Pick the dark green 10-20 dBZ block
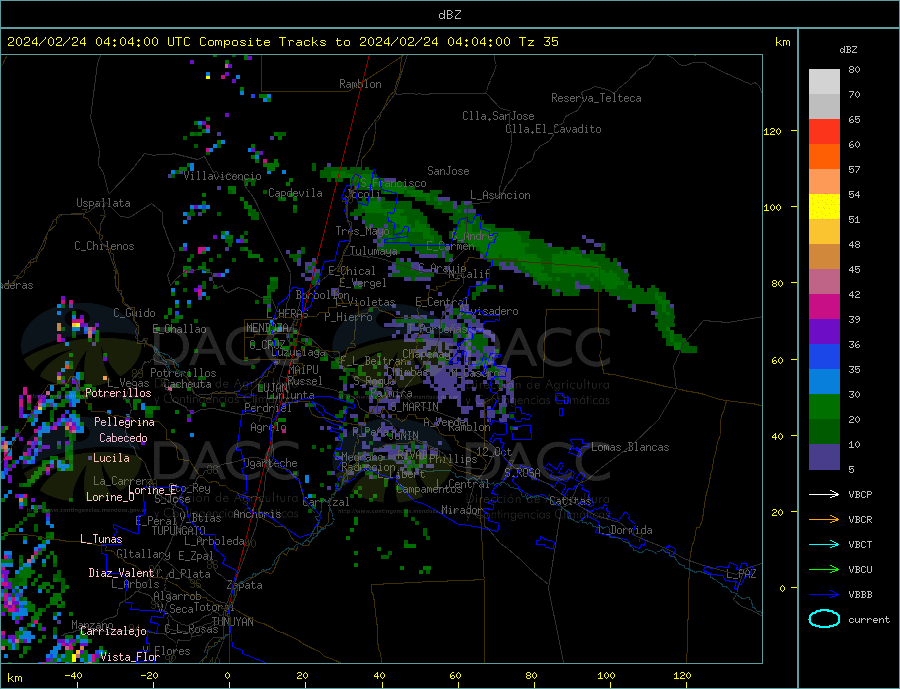Viewport: 900px width, 689px height. pos(824,432)
